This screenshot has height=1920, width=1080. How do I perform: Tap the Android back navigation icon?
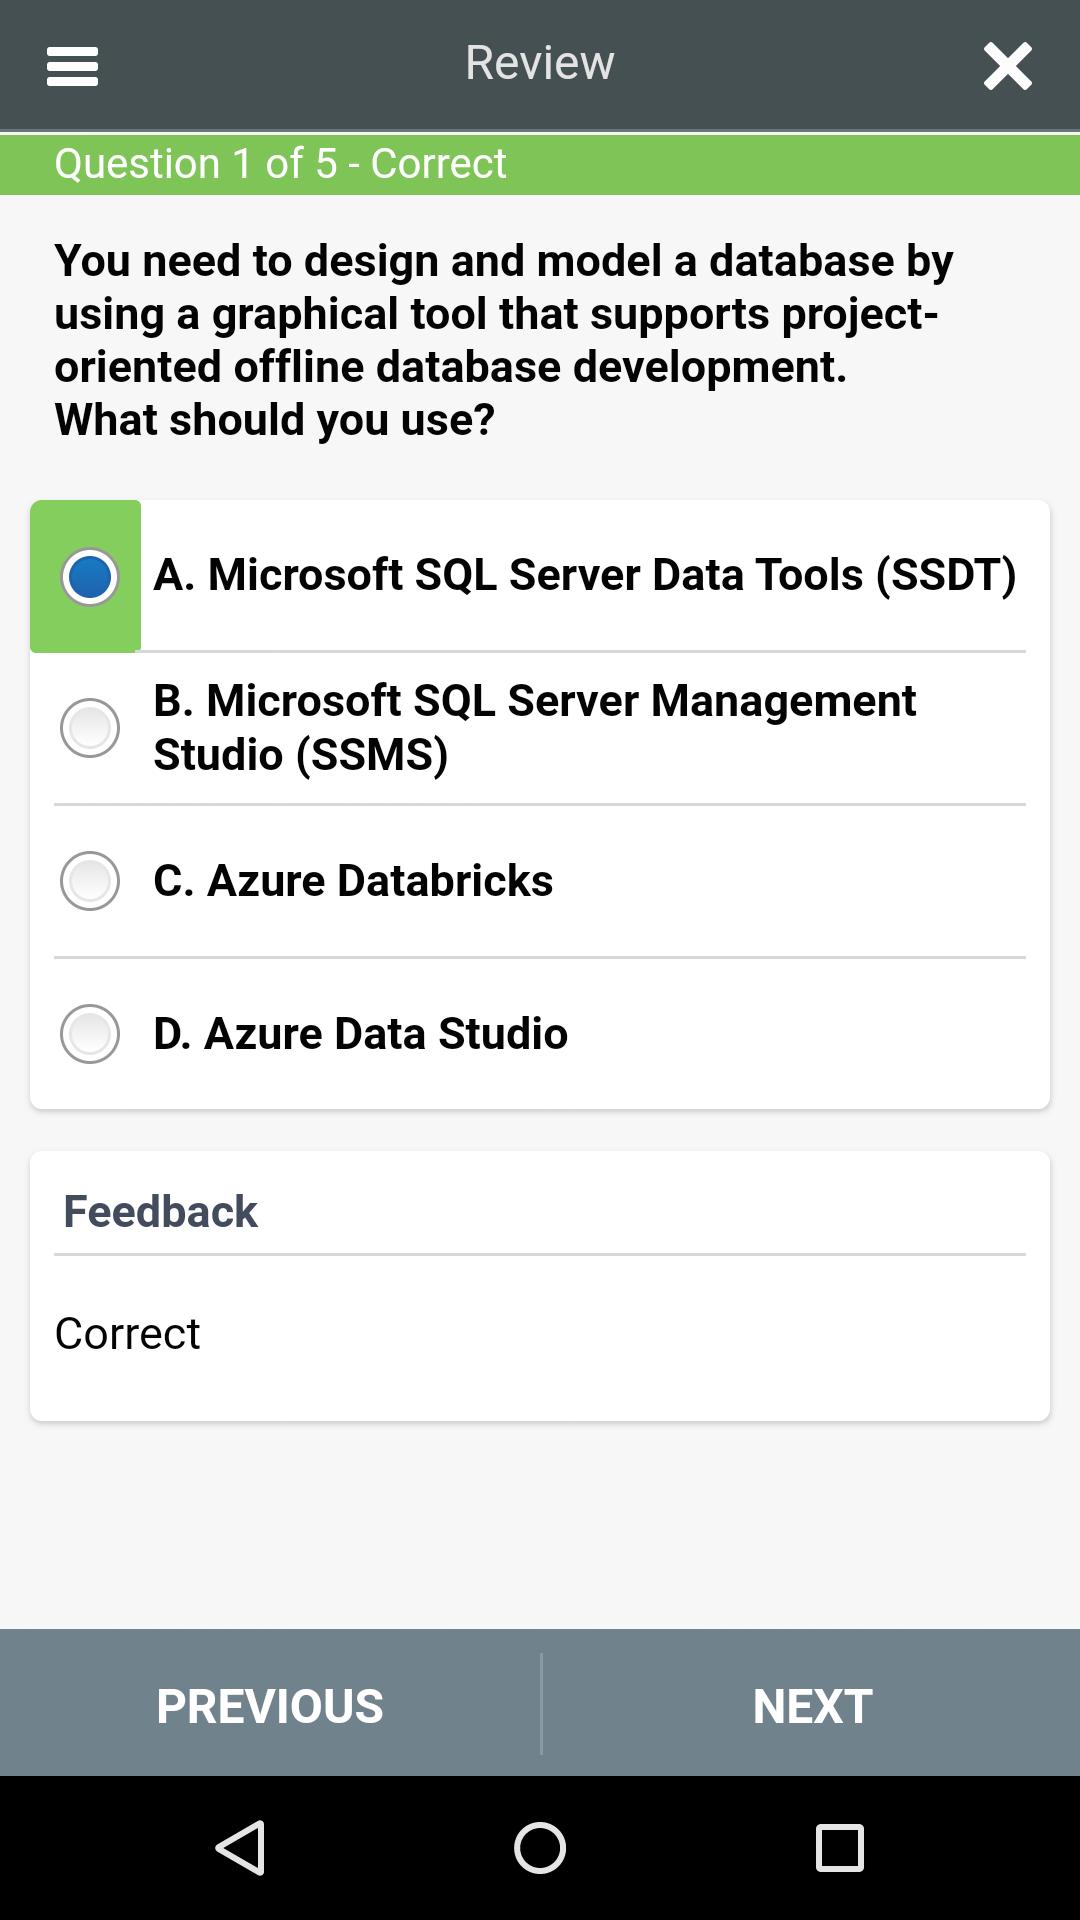point(240,1847)
